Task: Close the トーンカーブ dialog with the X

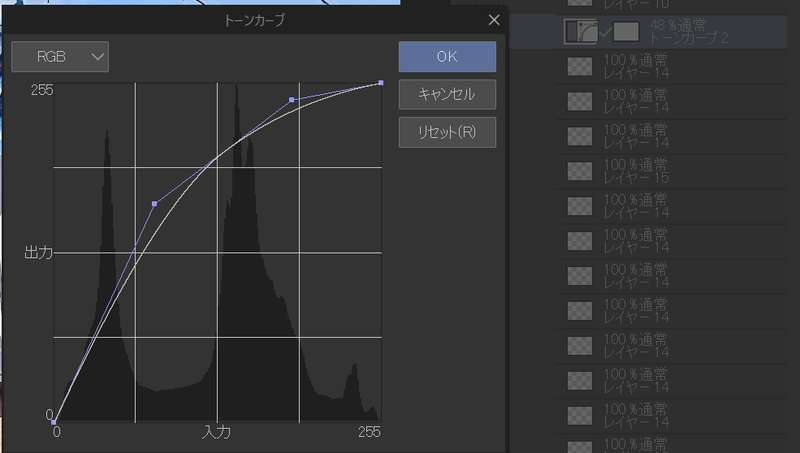Action: (494, 20)
